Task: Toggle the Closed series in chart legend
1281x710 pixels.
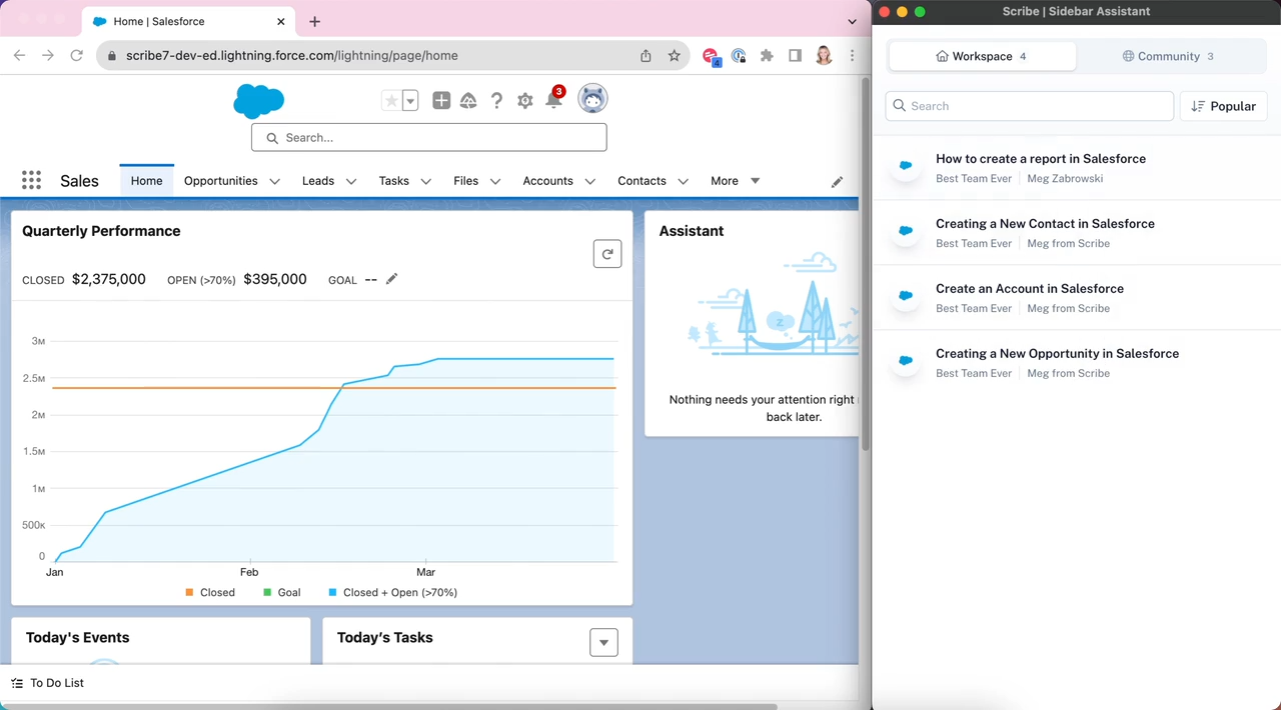Action: (x=210, y=592)
